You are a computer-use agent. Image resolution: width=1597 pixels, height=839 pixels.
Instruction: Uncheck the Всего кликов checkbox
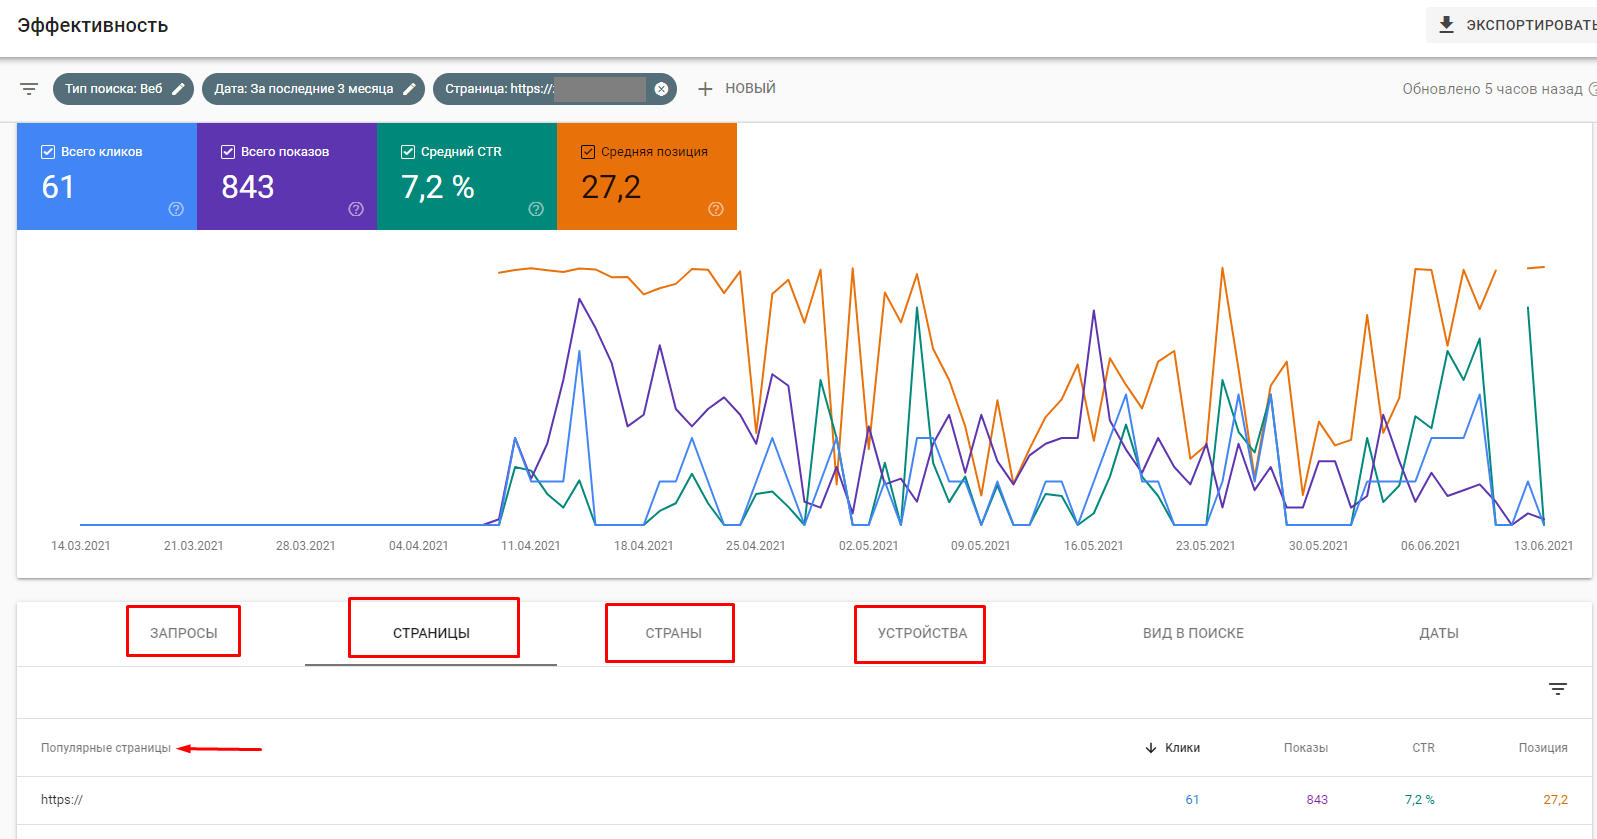pos(48,152)
